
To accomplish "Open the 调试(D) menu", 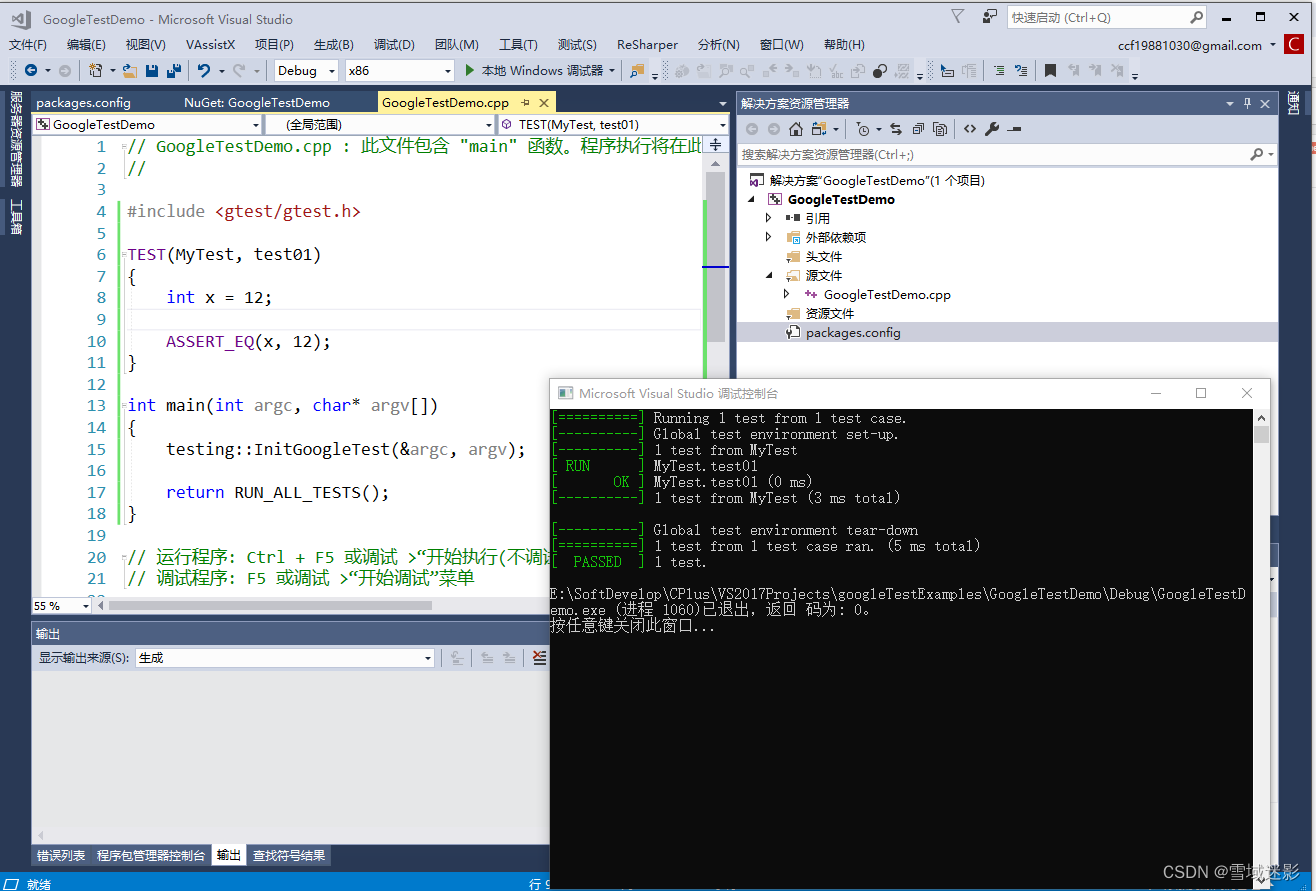I will click(394, 45).
